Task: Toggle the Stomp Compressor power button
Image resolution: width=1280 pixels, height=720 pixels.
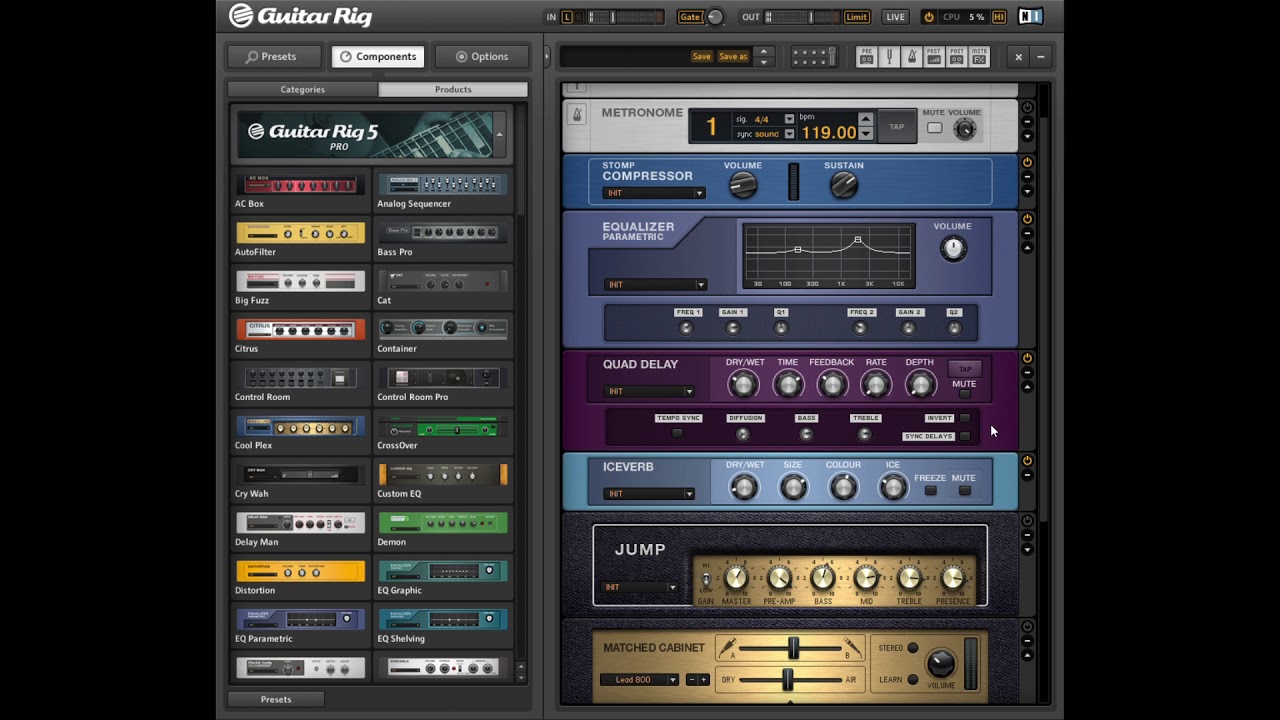Action: 1027,162
